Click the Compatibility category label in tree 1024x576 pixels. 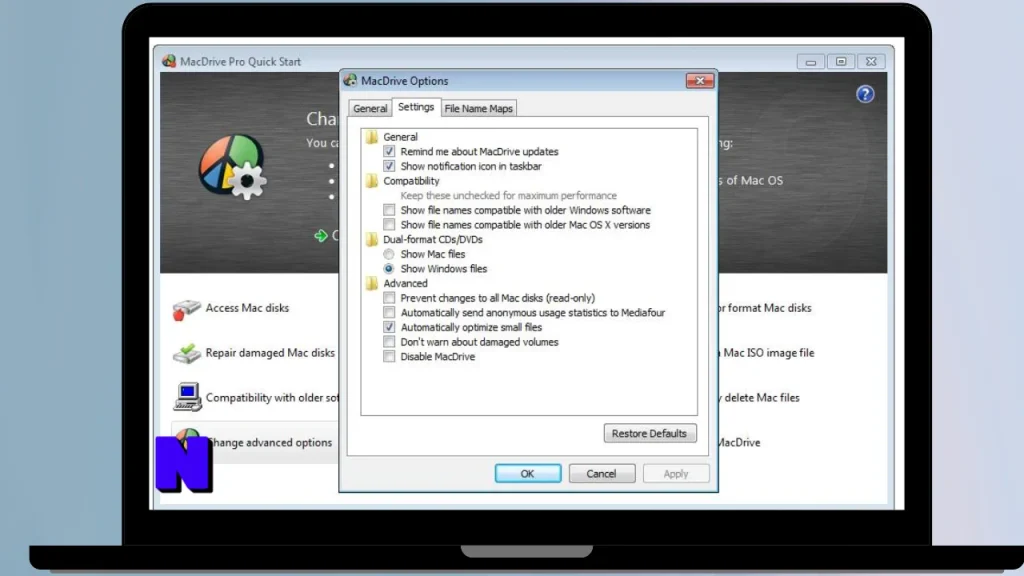pyautogui.click(x=411, y=181)
